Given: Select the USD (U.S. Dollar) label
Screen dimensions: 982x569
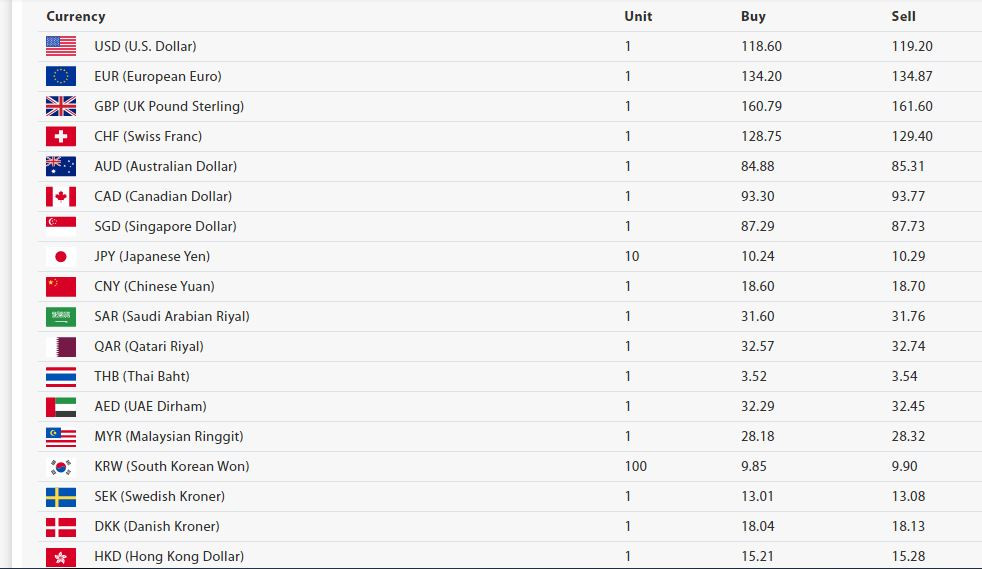Looking at the screenshot, I should tap(145, 46).
